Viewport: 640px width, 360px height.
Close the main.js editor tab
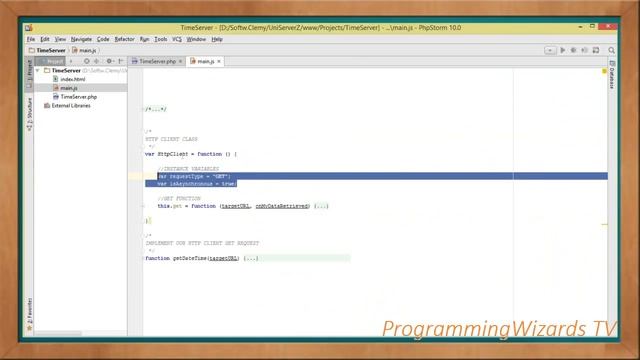point(219,61)
